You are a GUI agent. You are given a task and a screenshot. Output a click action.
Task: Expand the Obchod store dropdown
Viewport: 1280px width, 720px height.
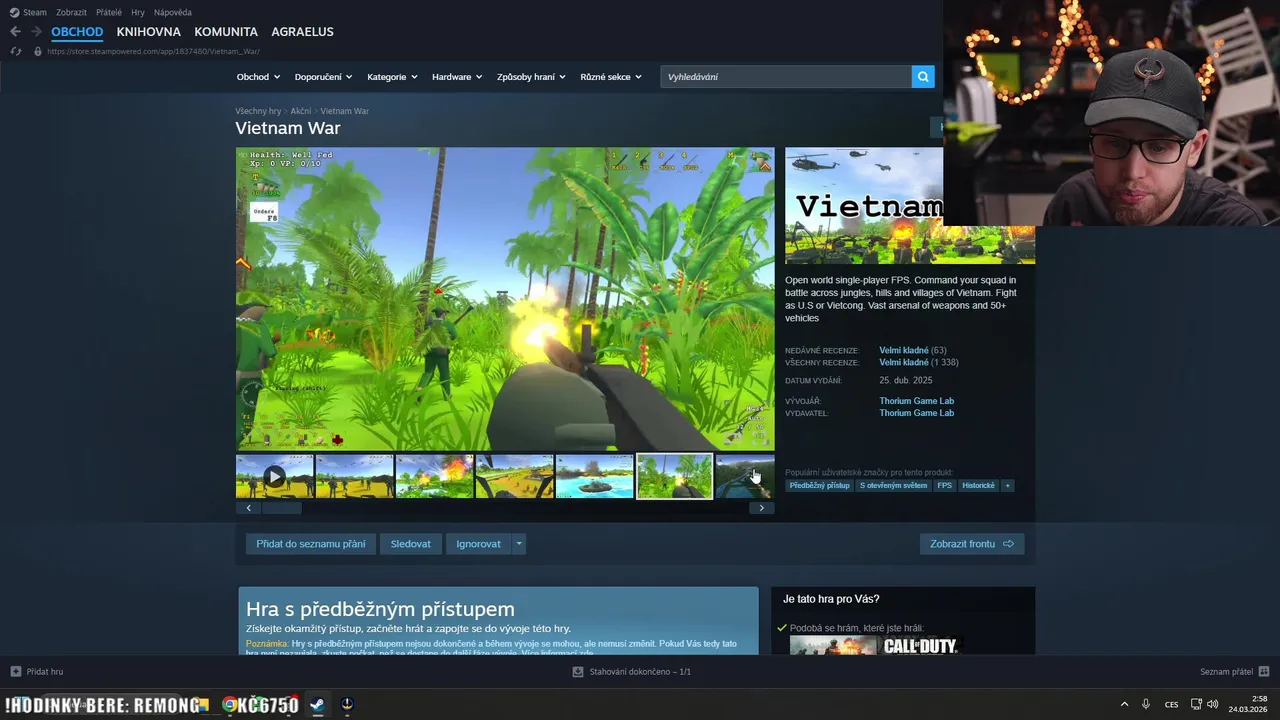258,77
